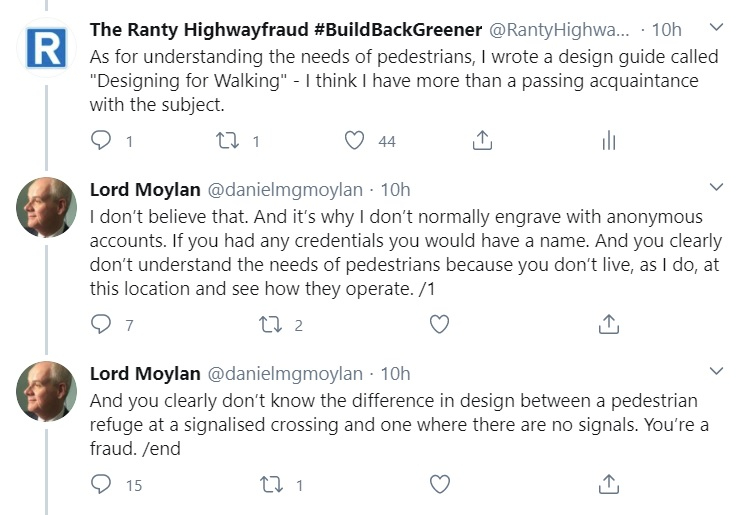Share the "You're a fraud" tweet
The image size is (745, 515).
click(x=608, y=485)
